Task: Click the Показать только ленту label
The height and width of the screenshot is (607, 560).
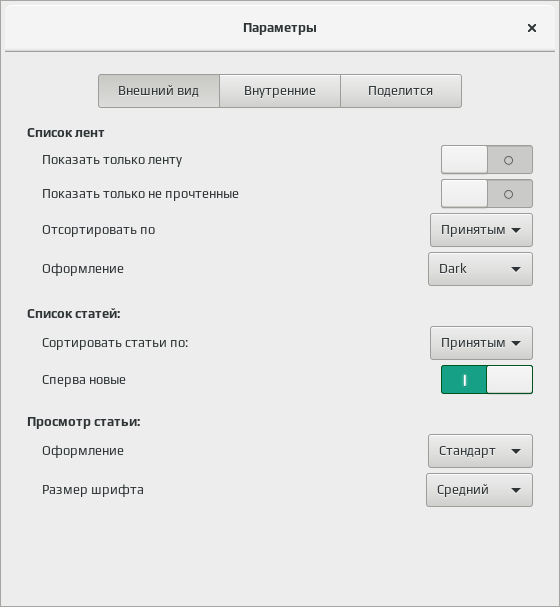Action: pos(112,160)
